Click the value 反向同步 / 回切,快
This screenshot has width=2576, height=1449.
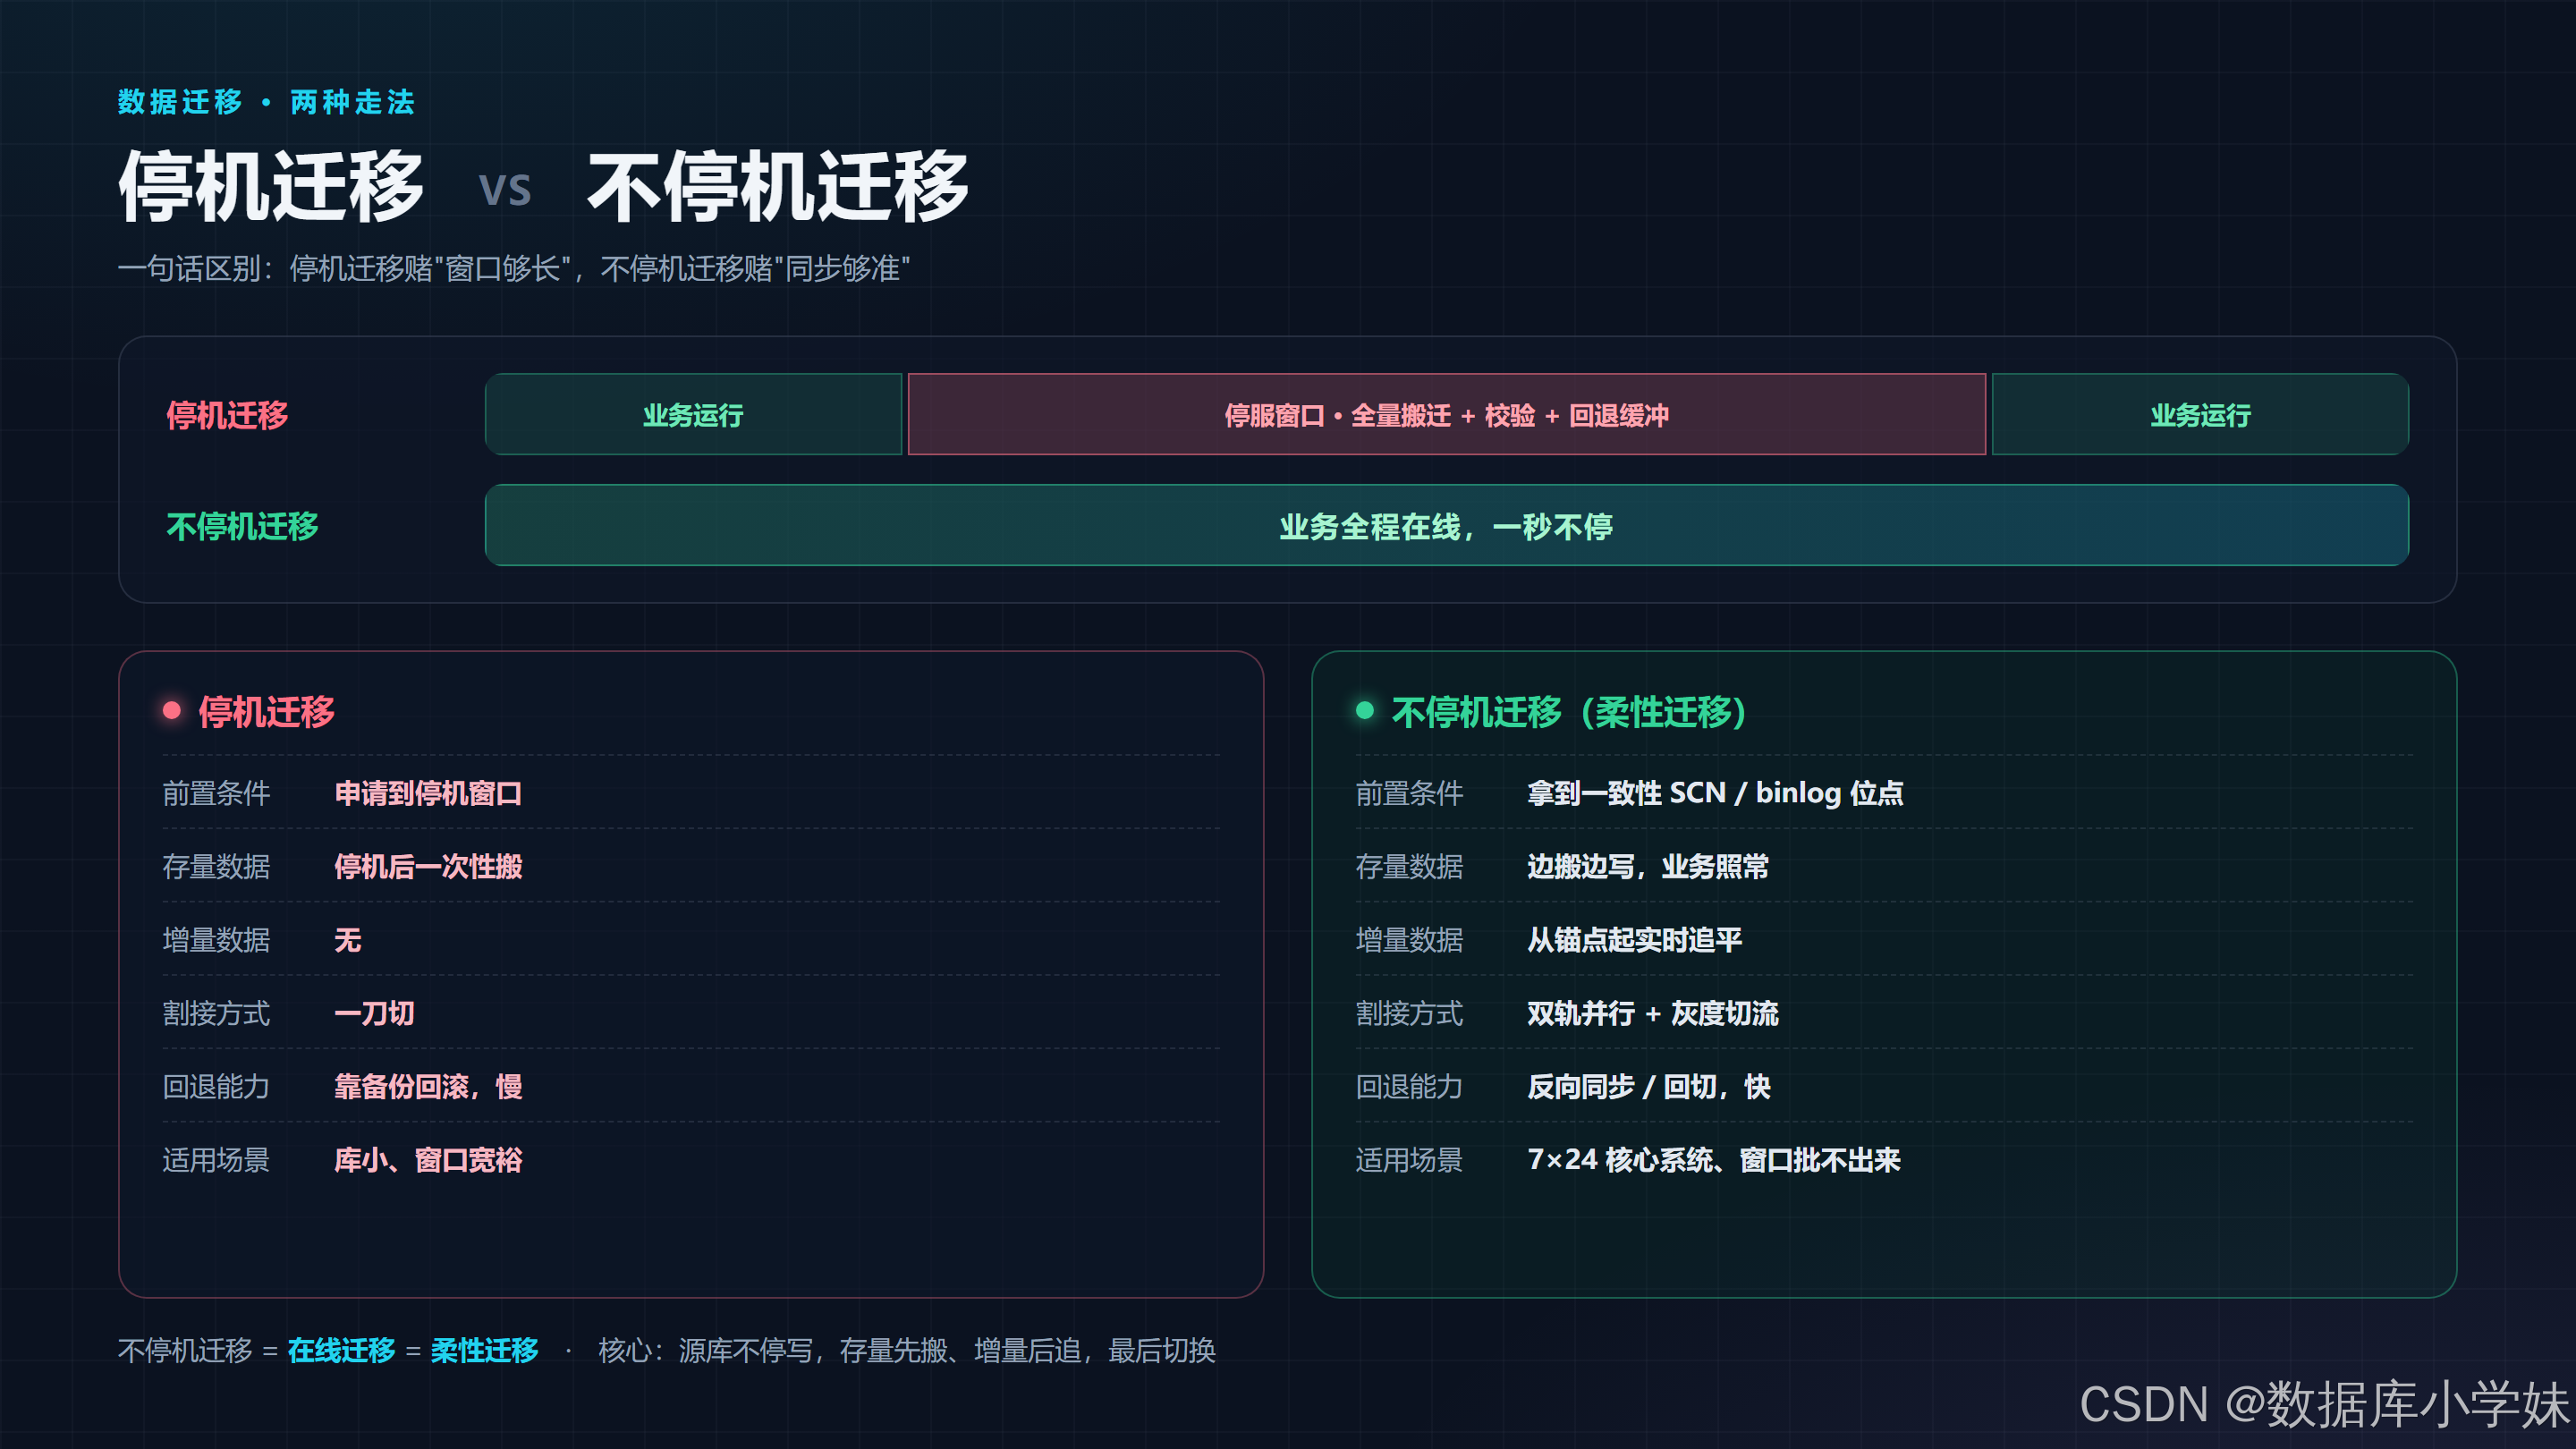point(1649,1086)
